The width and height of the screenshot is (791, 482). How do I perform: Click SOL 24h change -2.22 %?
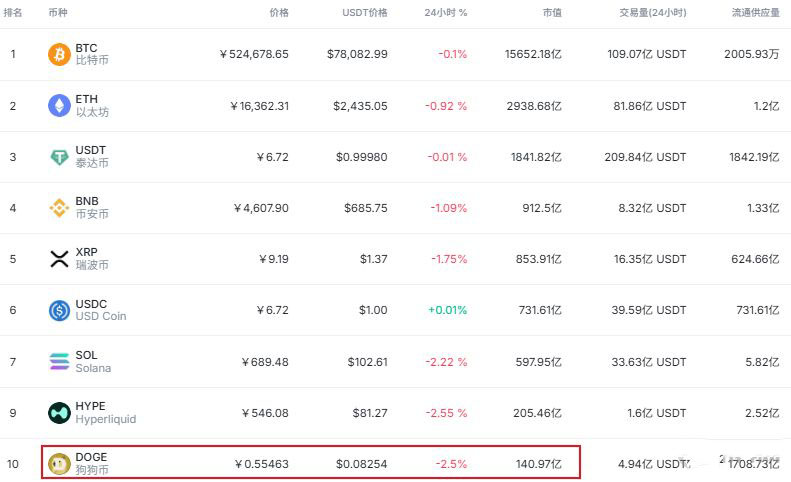tap(446, 362)
